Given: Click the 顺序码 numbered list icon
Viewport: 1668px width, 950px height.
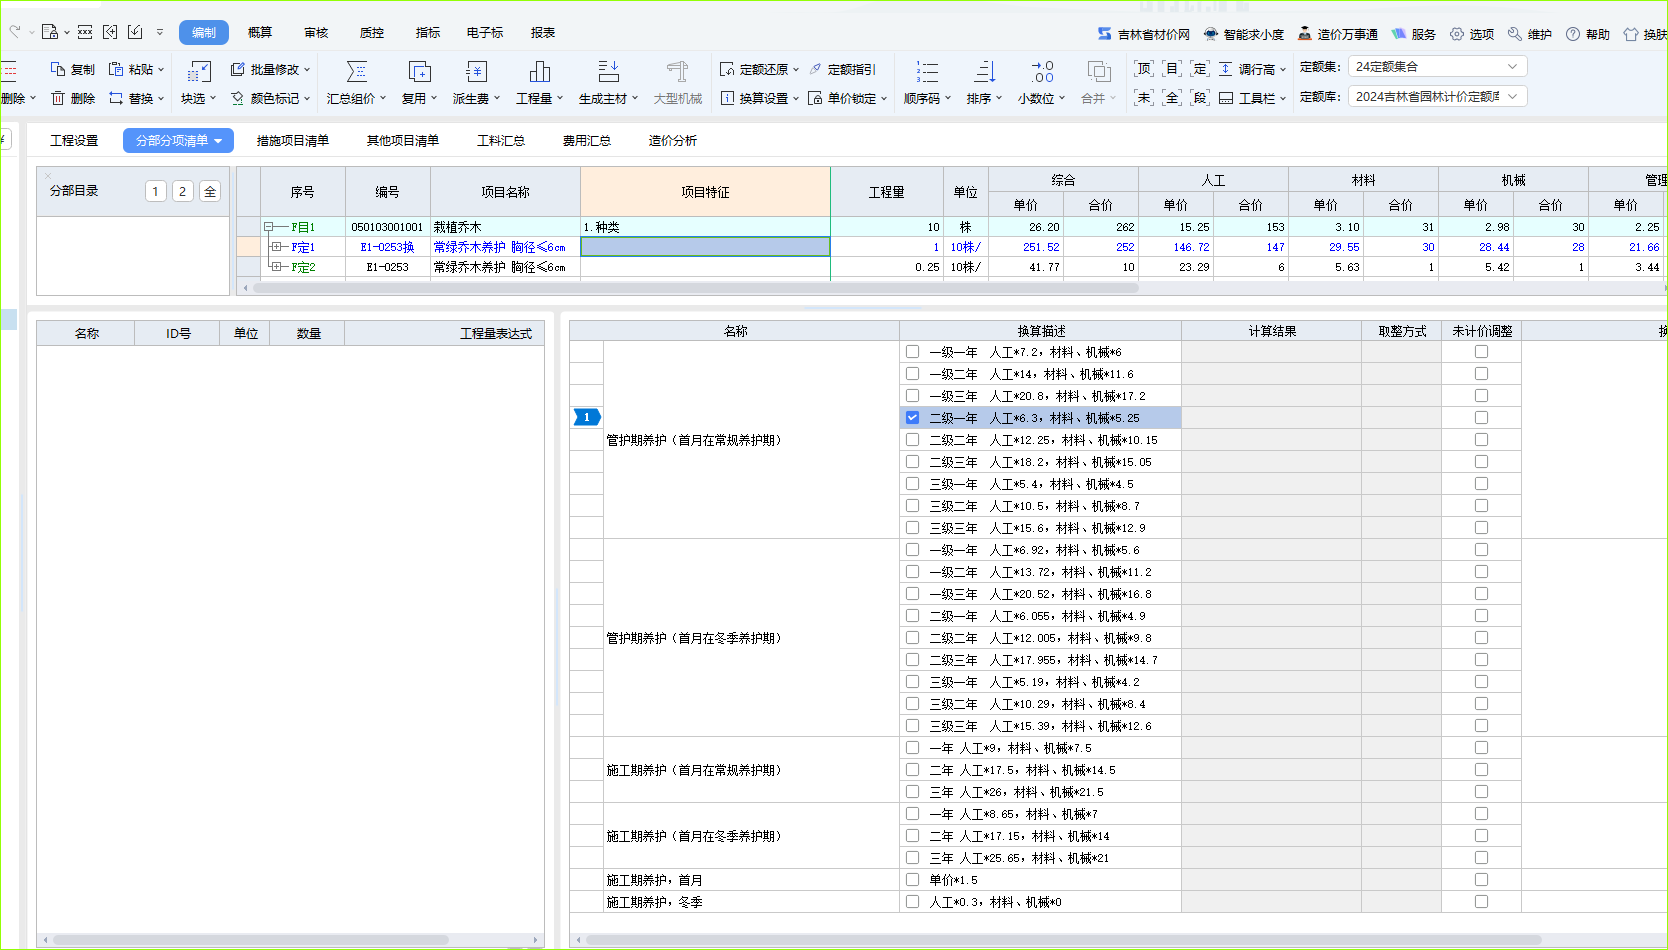Looking at the screenshot, I should point(927,71).
